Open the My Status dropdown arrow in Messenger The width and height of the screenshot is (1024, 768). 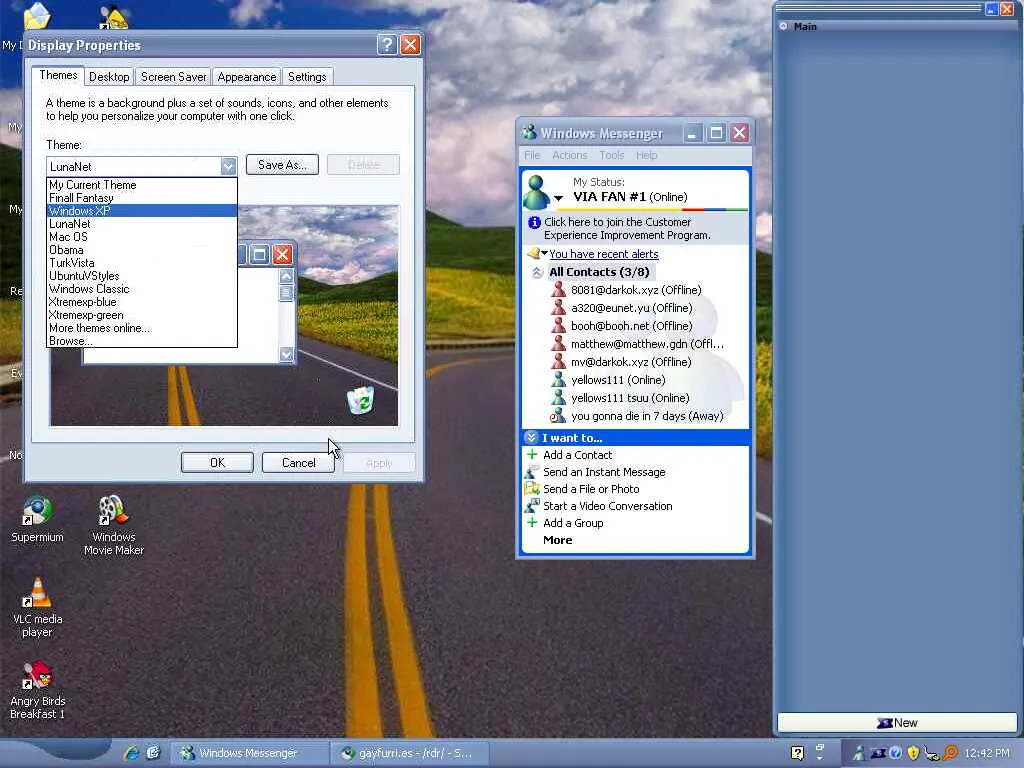click(558, 198)
